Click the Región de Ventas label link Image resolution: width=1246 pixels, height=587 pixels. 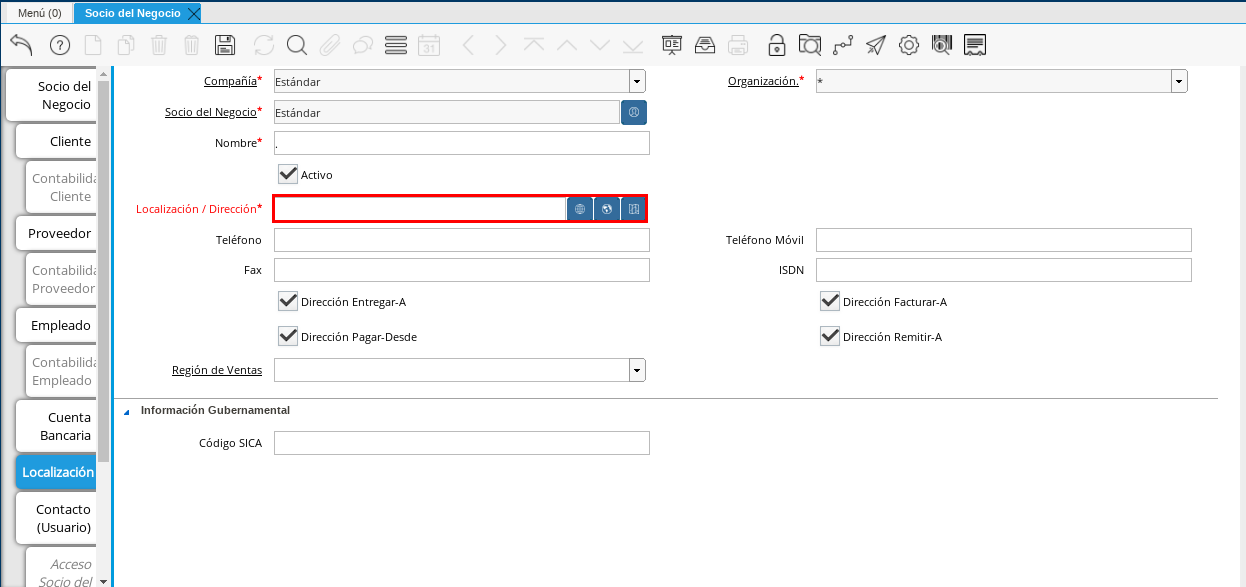(217, 370)
